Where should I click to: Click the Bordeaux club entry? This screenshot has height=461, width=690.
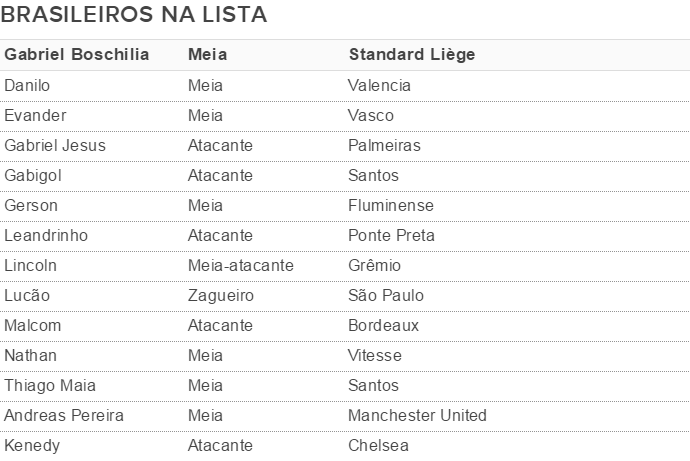383,325
